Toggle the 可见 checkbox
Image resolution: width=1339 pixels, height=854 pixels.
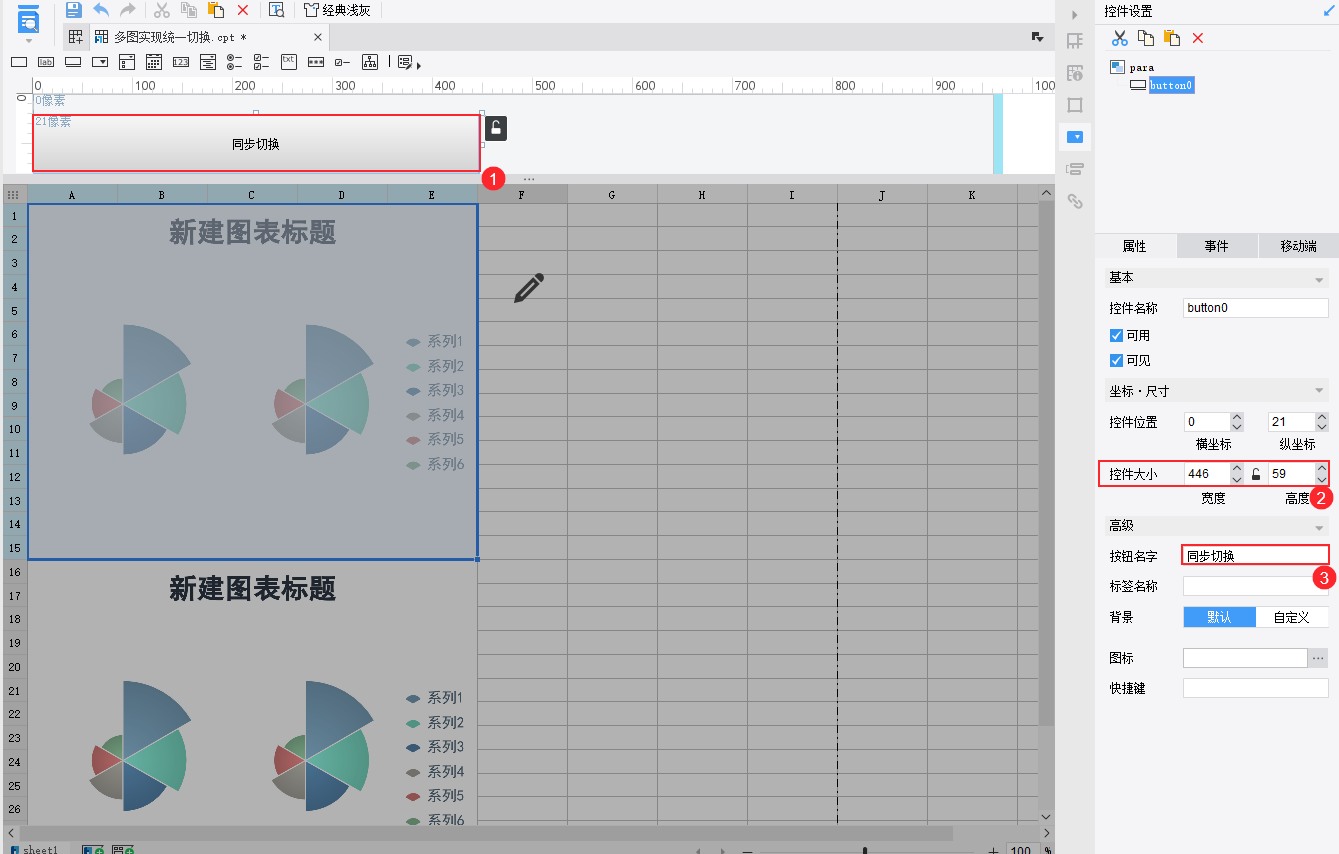[x=1117, y=361]
